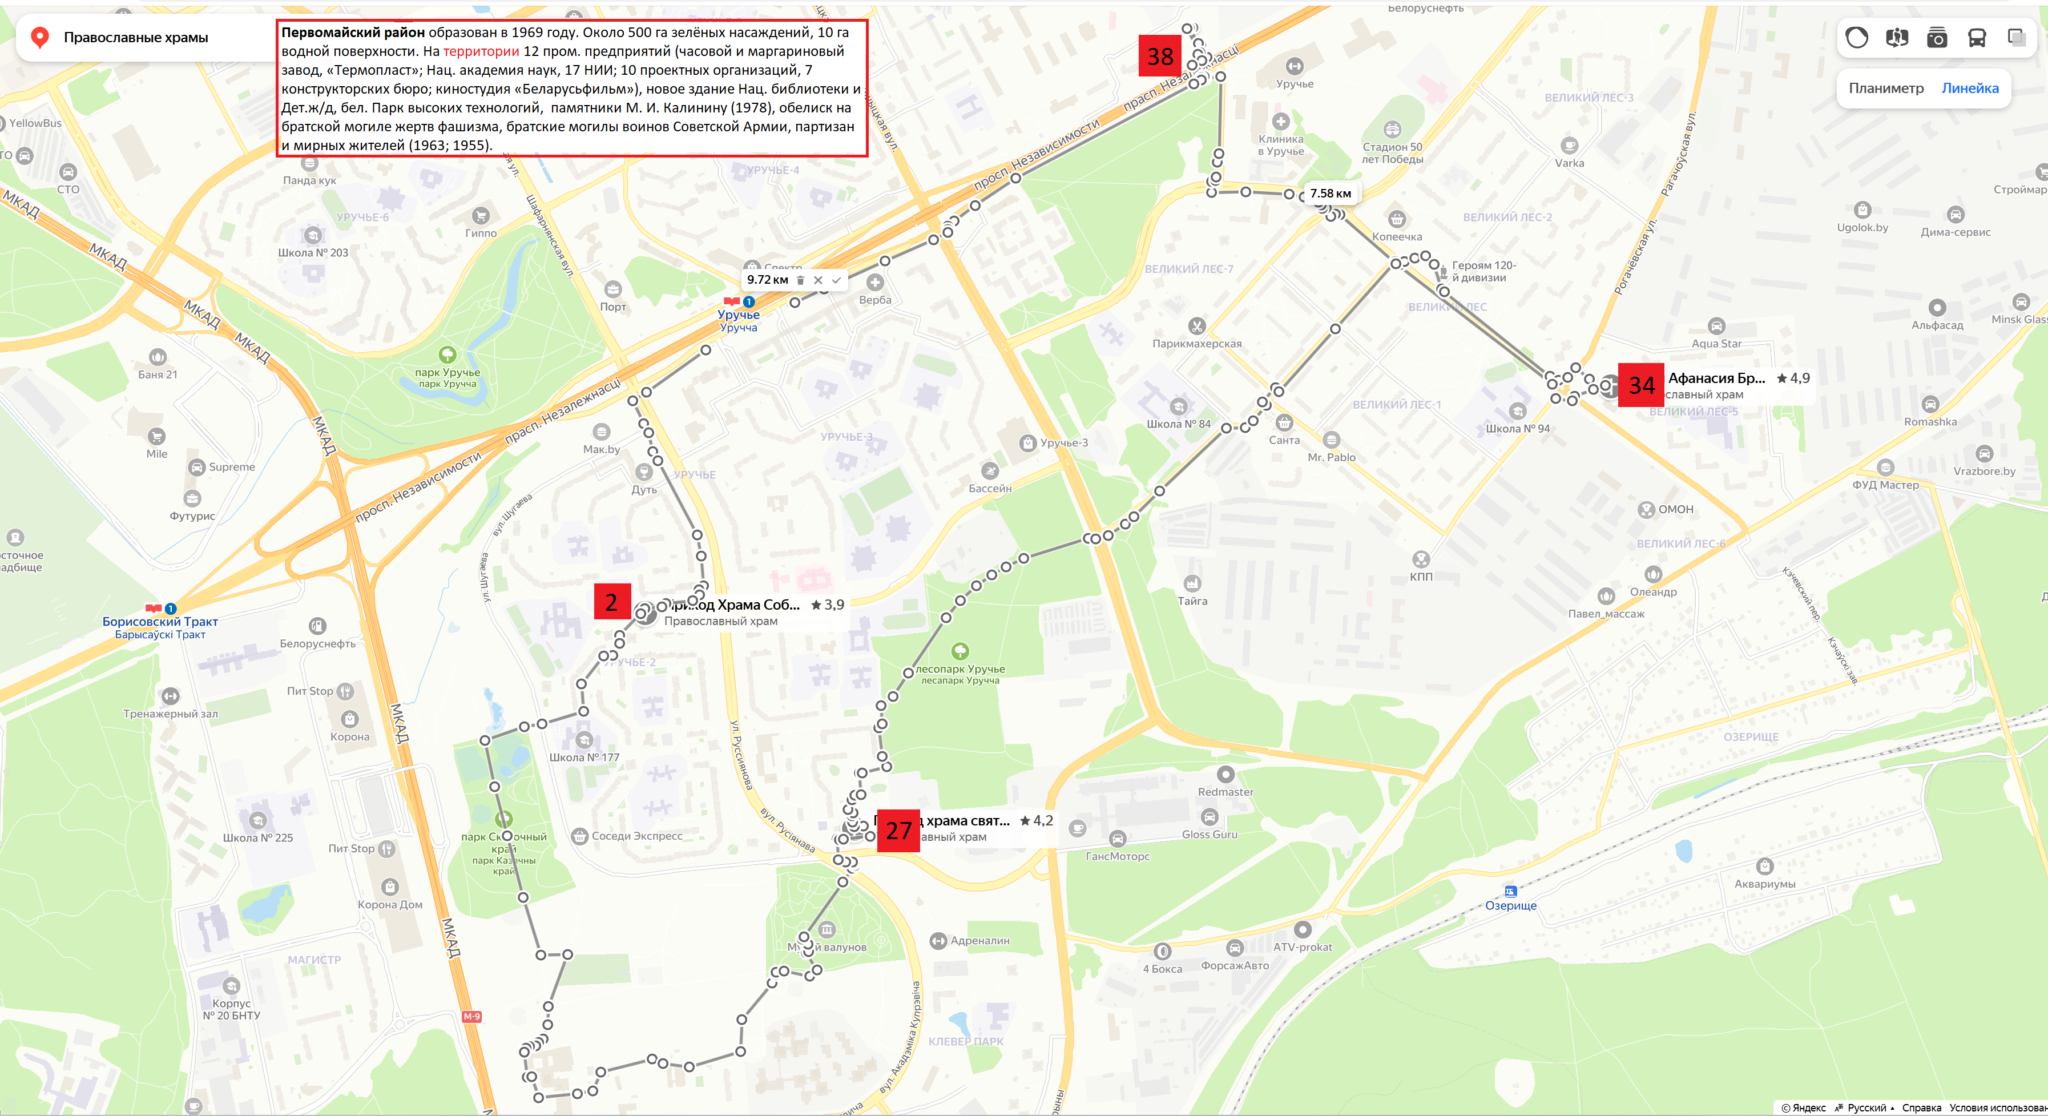The image size is (2048, 1116).
Task: Toggle the traffic layer icon
Action: point(1857,38)
